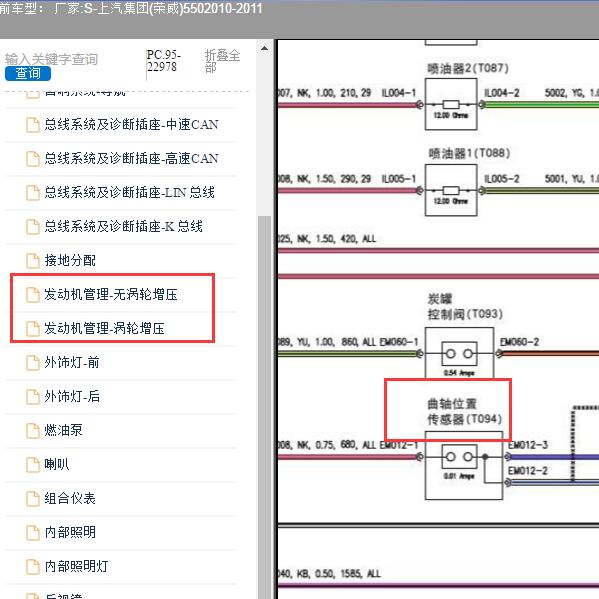Open 总线系统及诊断插座-高速CAN entry
Viewport: 599px width, 599px height.
[131, 159]
